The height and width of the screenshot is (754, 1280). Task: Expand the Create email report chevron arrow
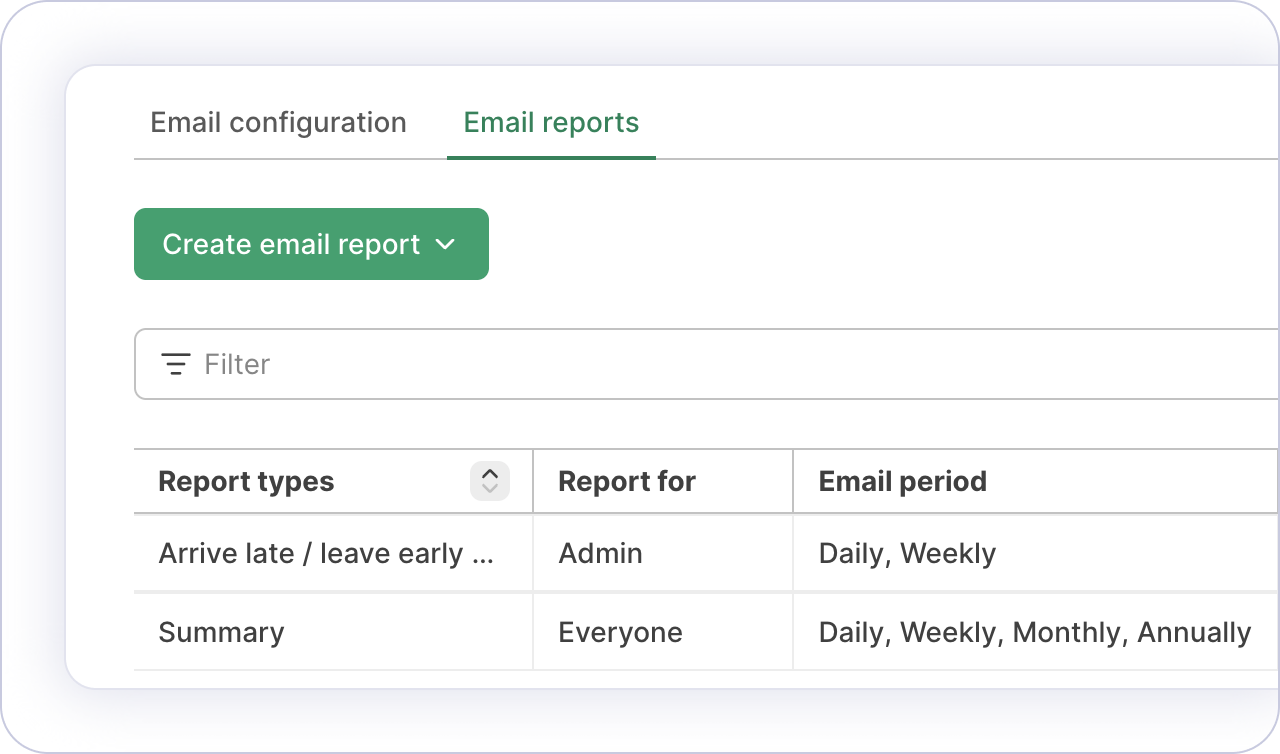(x=446, y=245)
